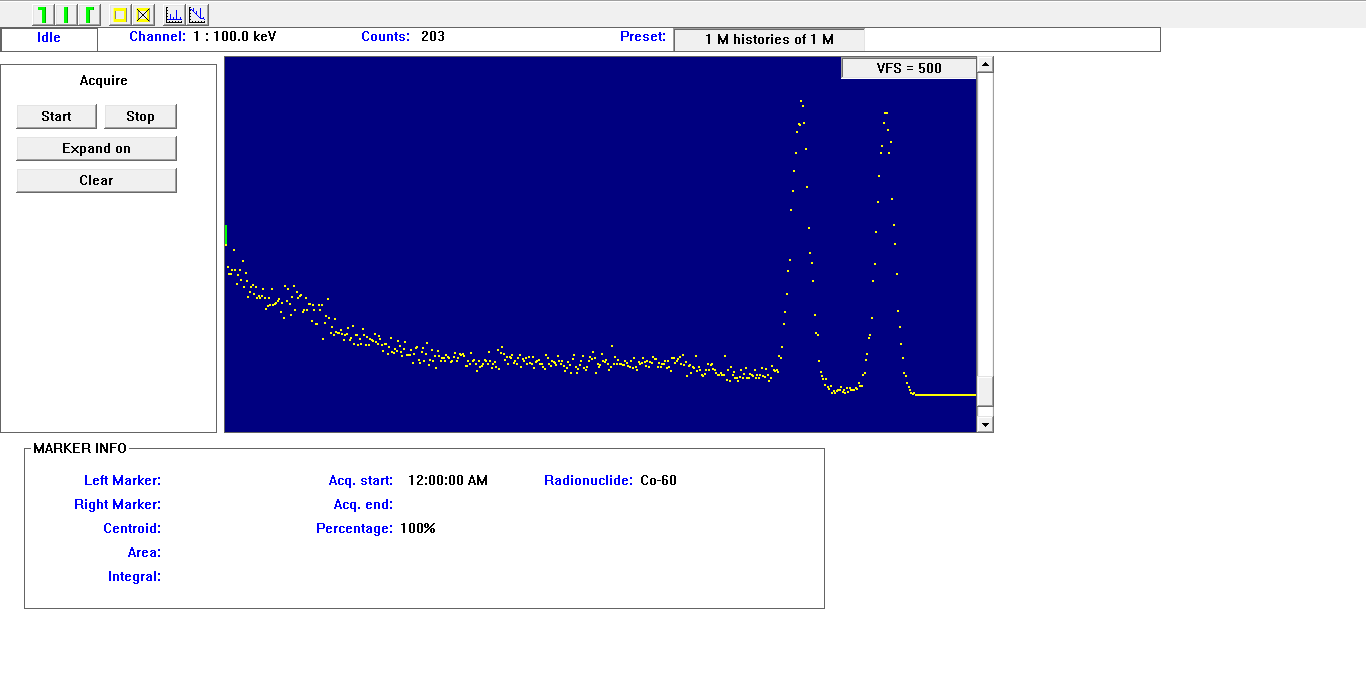Switch to the logarithmic decay plot icon

[198, 14]
